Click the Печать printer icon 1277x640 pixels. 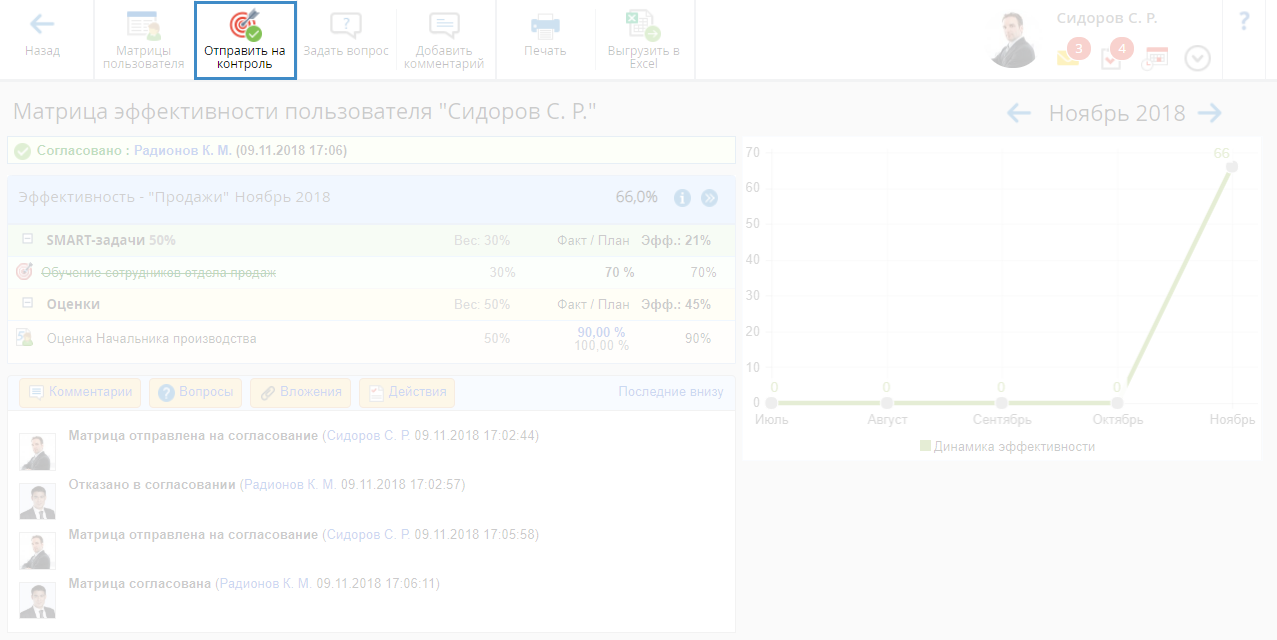(x=545, y=25)
